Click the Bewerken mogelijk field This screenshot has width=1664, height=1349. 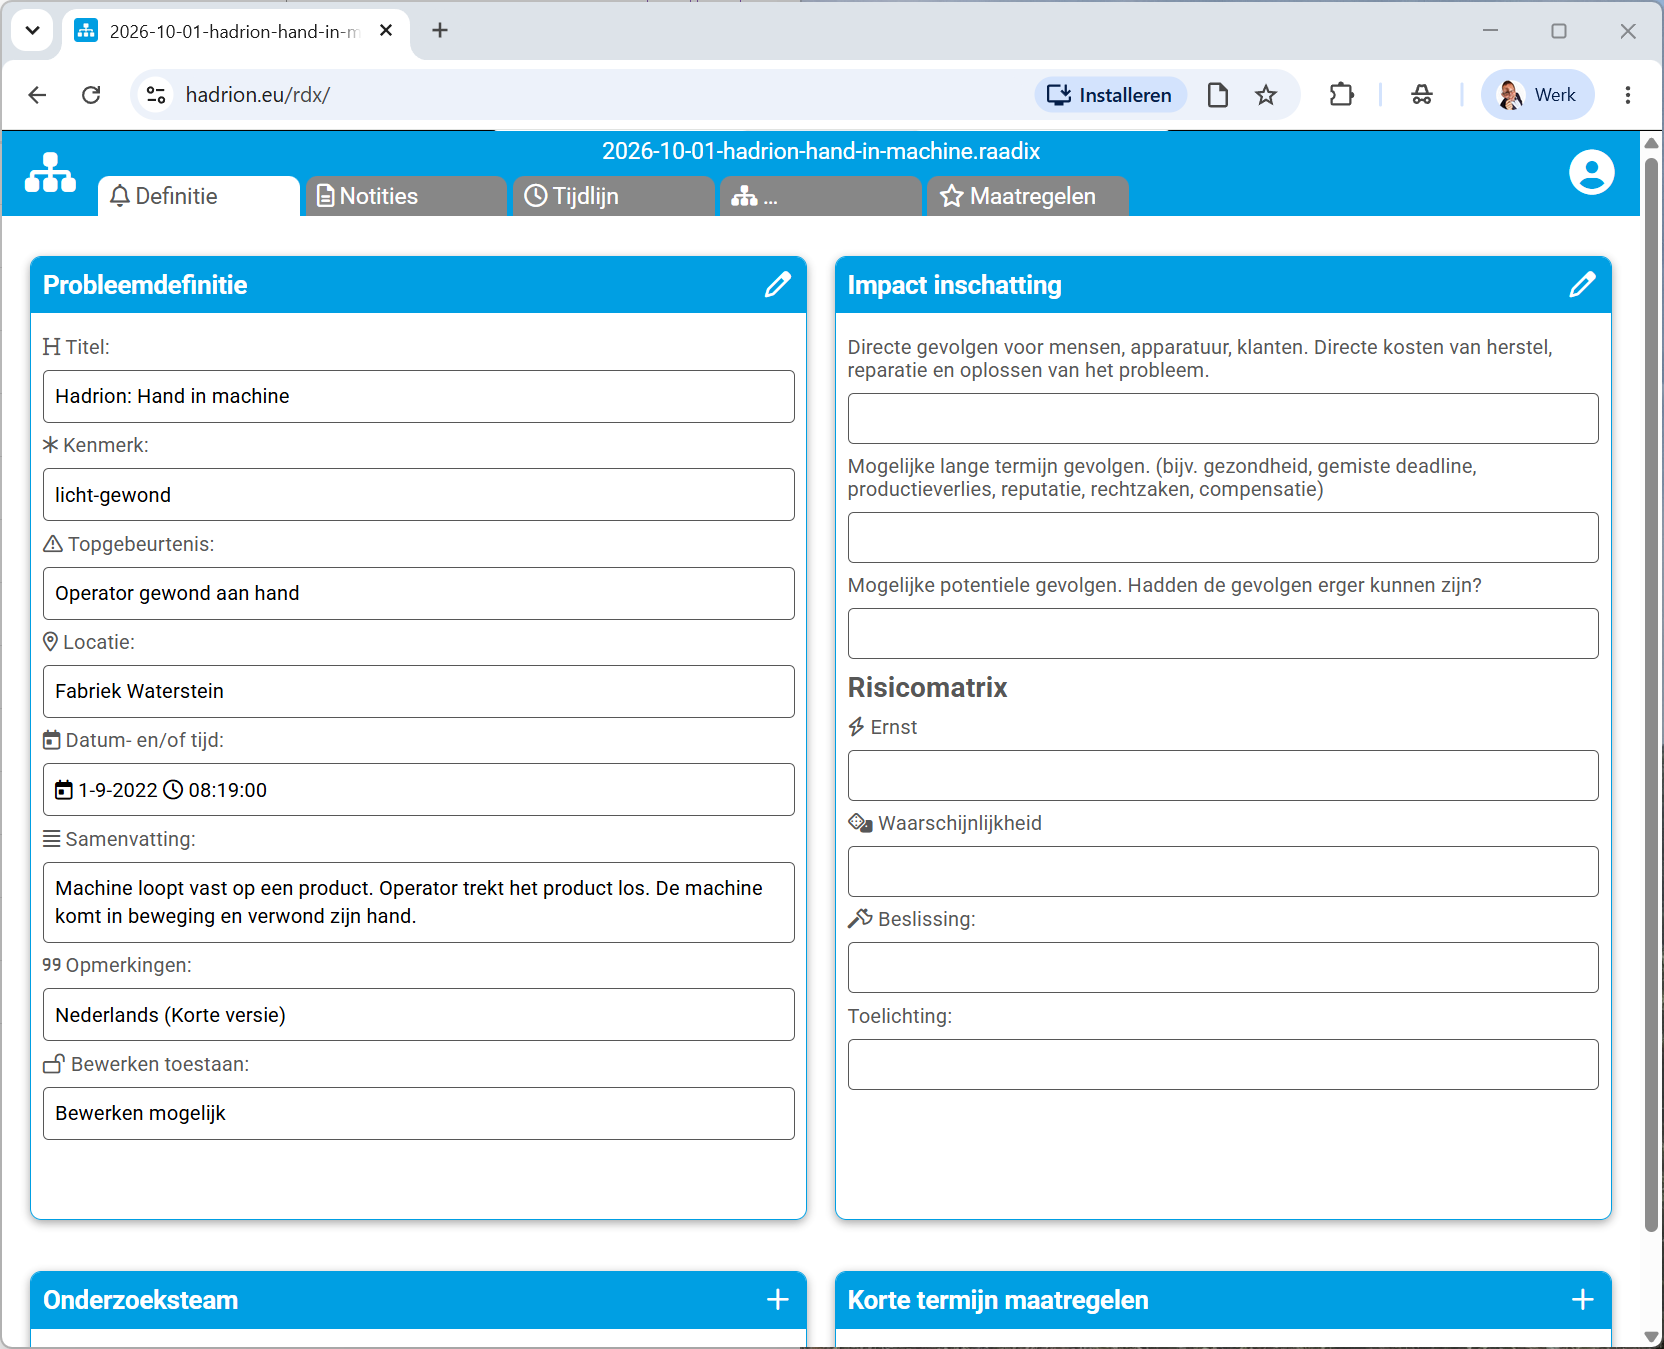pos(419,1114)
